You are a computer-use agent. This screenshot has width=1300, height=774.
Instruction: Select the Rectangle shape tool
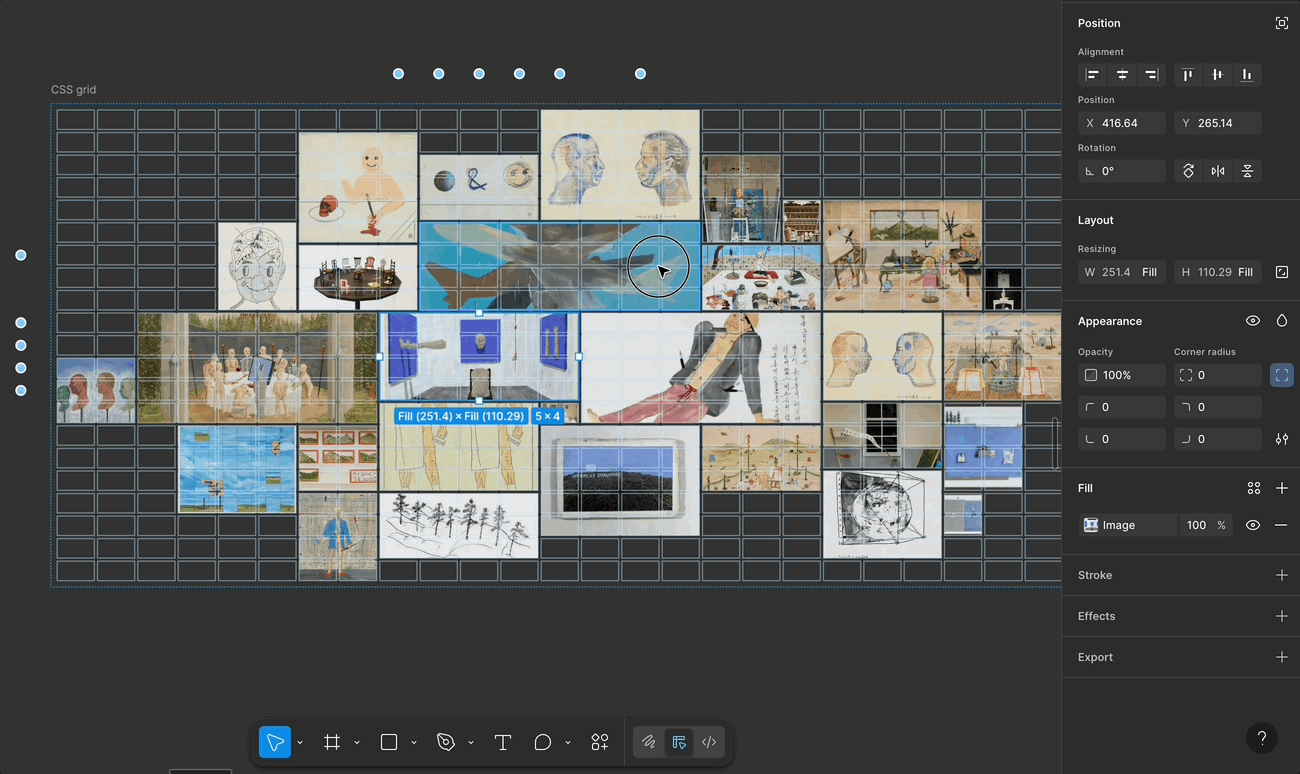click(389, 742)
